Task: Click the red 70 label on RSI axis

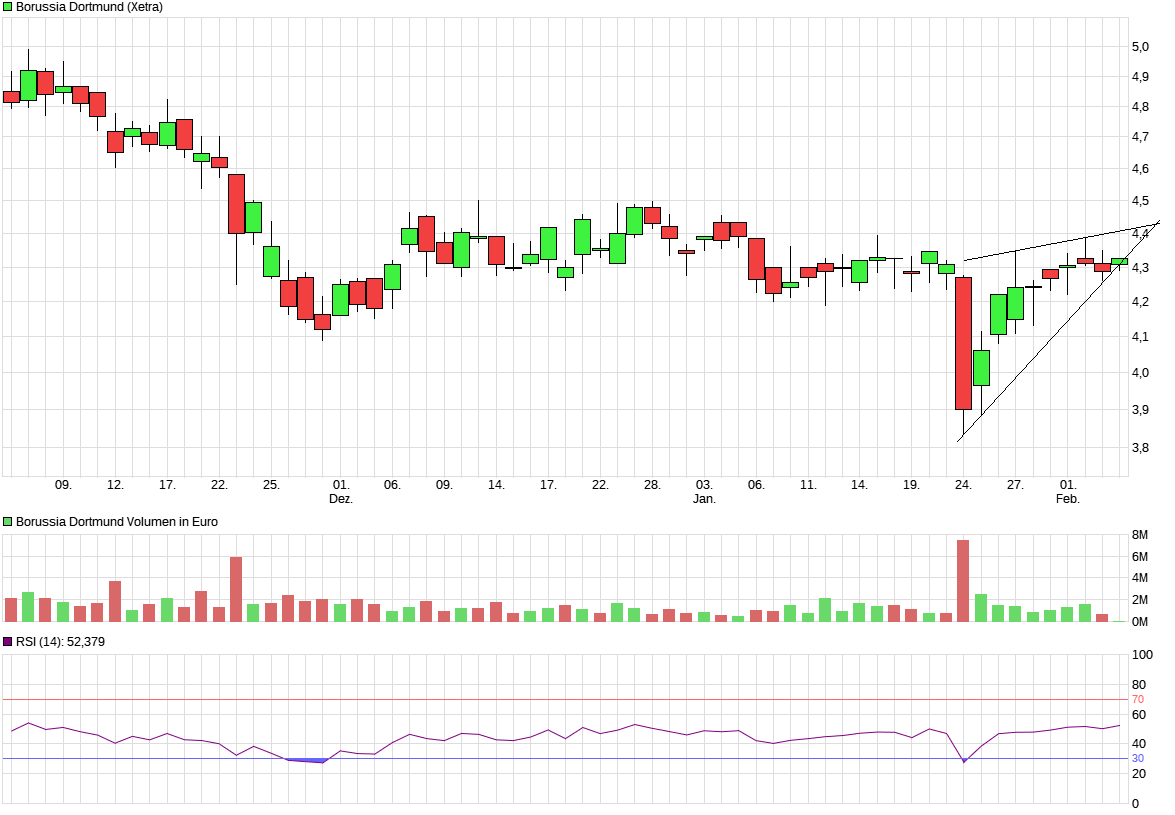Action: tap(1138, 700)
